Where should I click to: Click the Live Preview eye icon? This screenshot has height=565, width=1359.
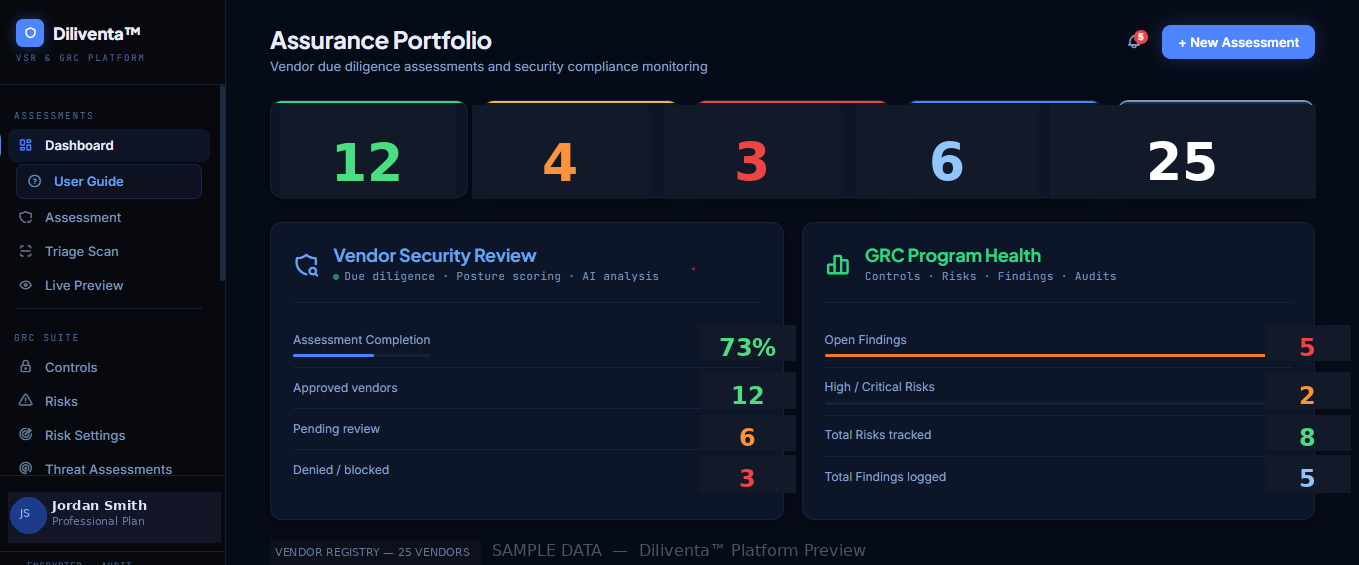26,285
